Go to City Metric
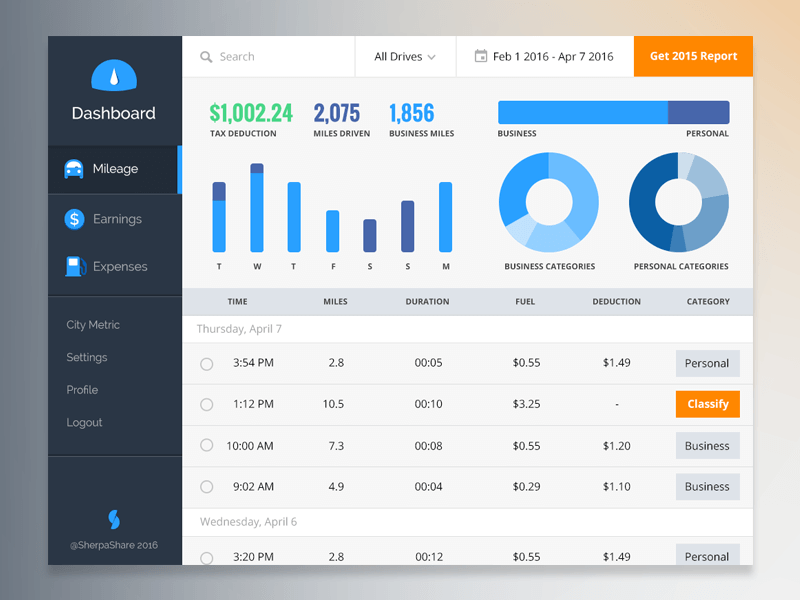800x600 pixels. [93, 325]
